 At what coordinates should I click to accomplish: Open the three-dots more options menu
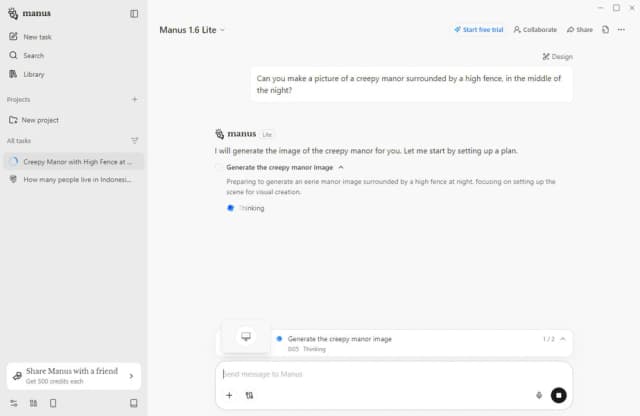click(x=621, y=30)
